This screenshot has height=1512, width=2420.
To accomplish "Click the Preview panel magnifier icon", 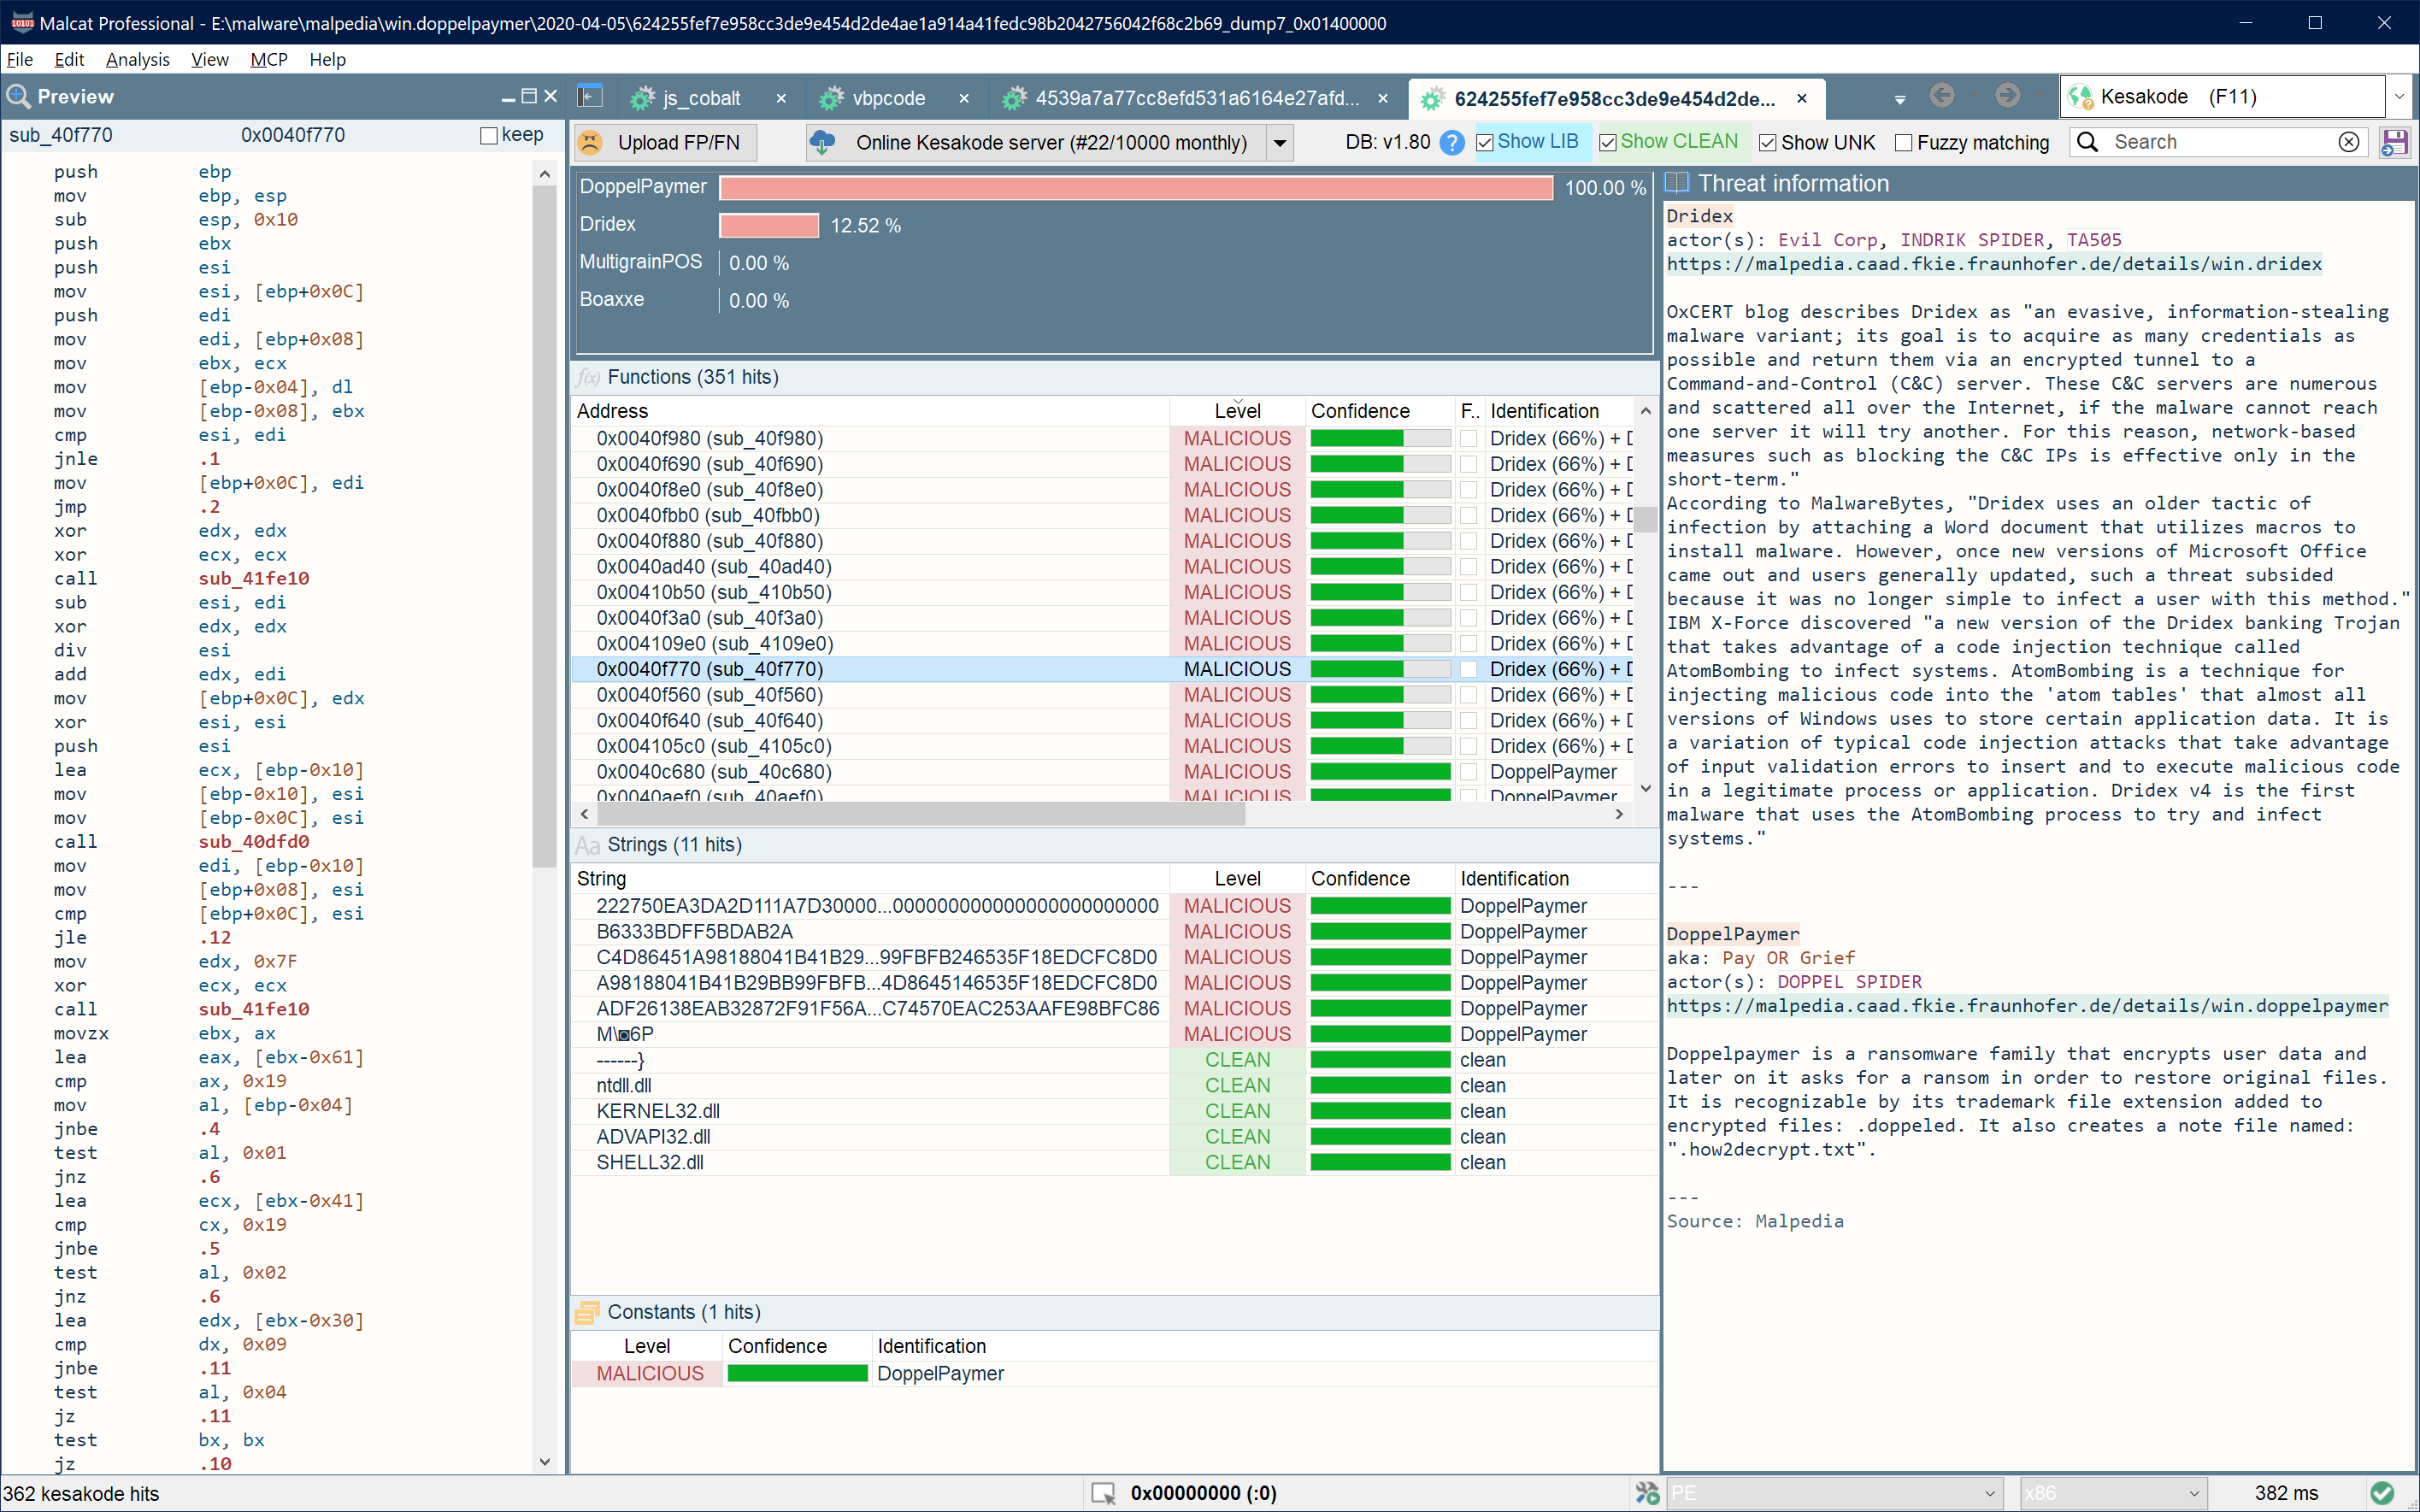I will pyautogui.click(x=18, y=97).
